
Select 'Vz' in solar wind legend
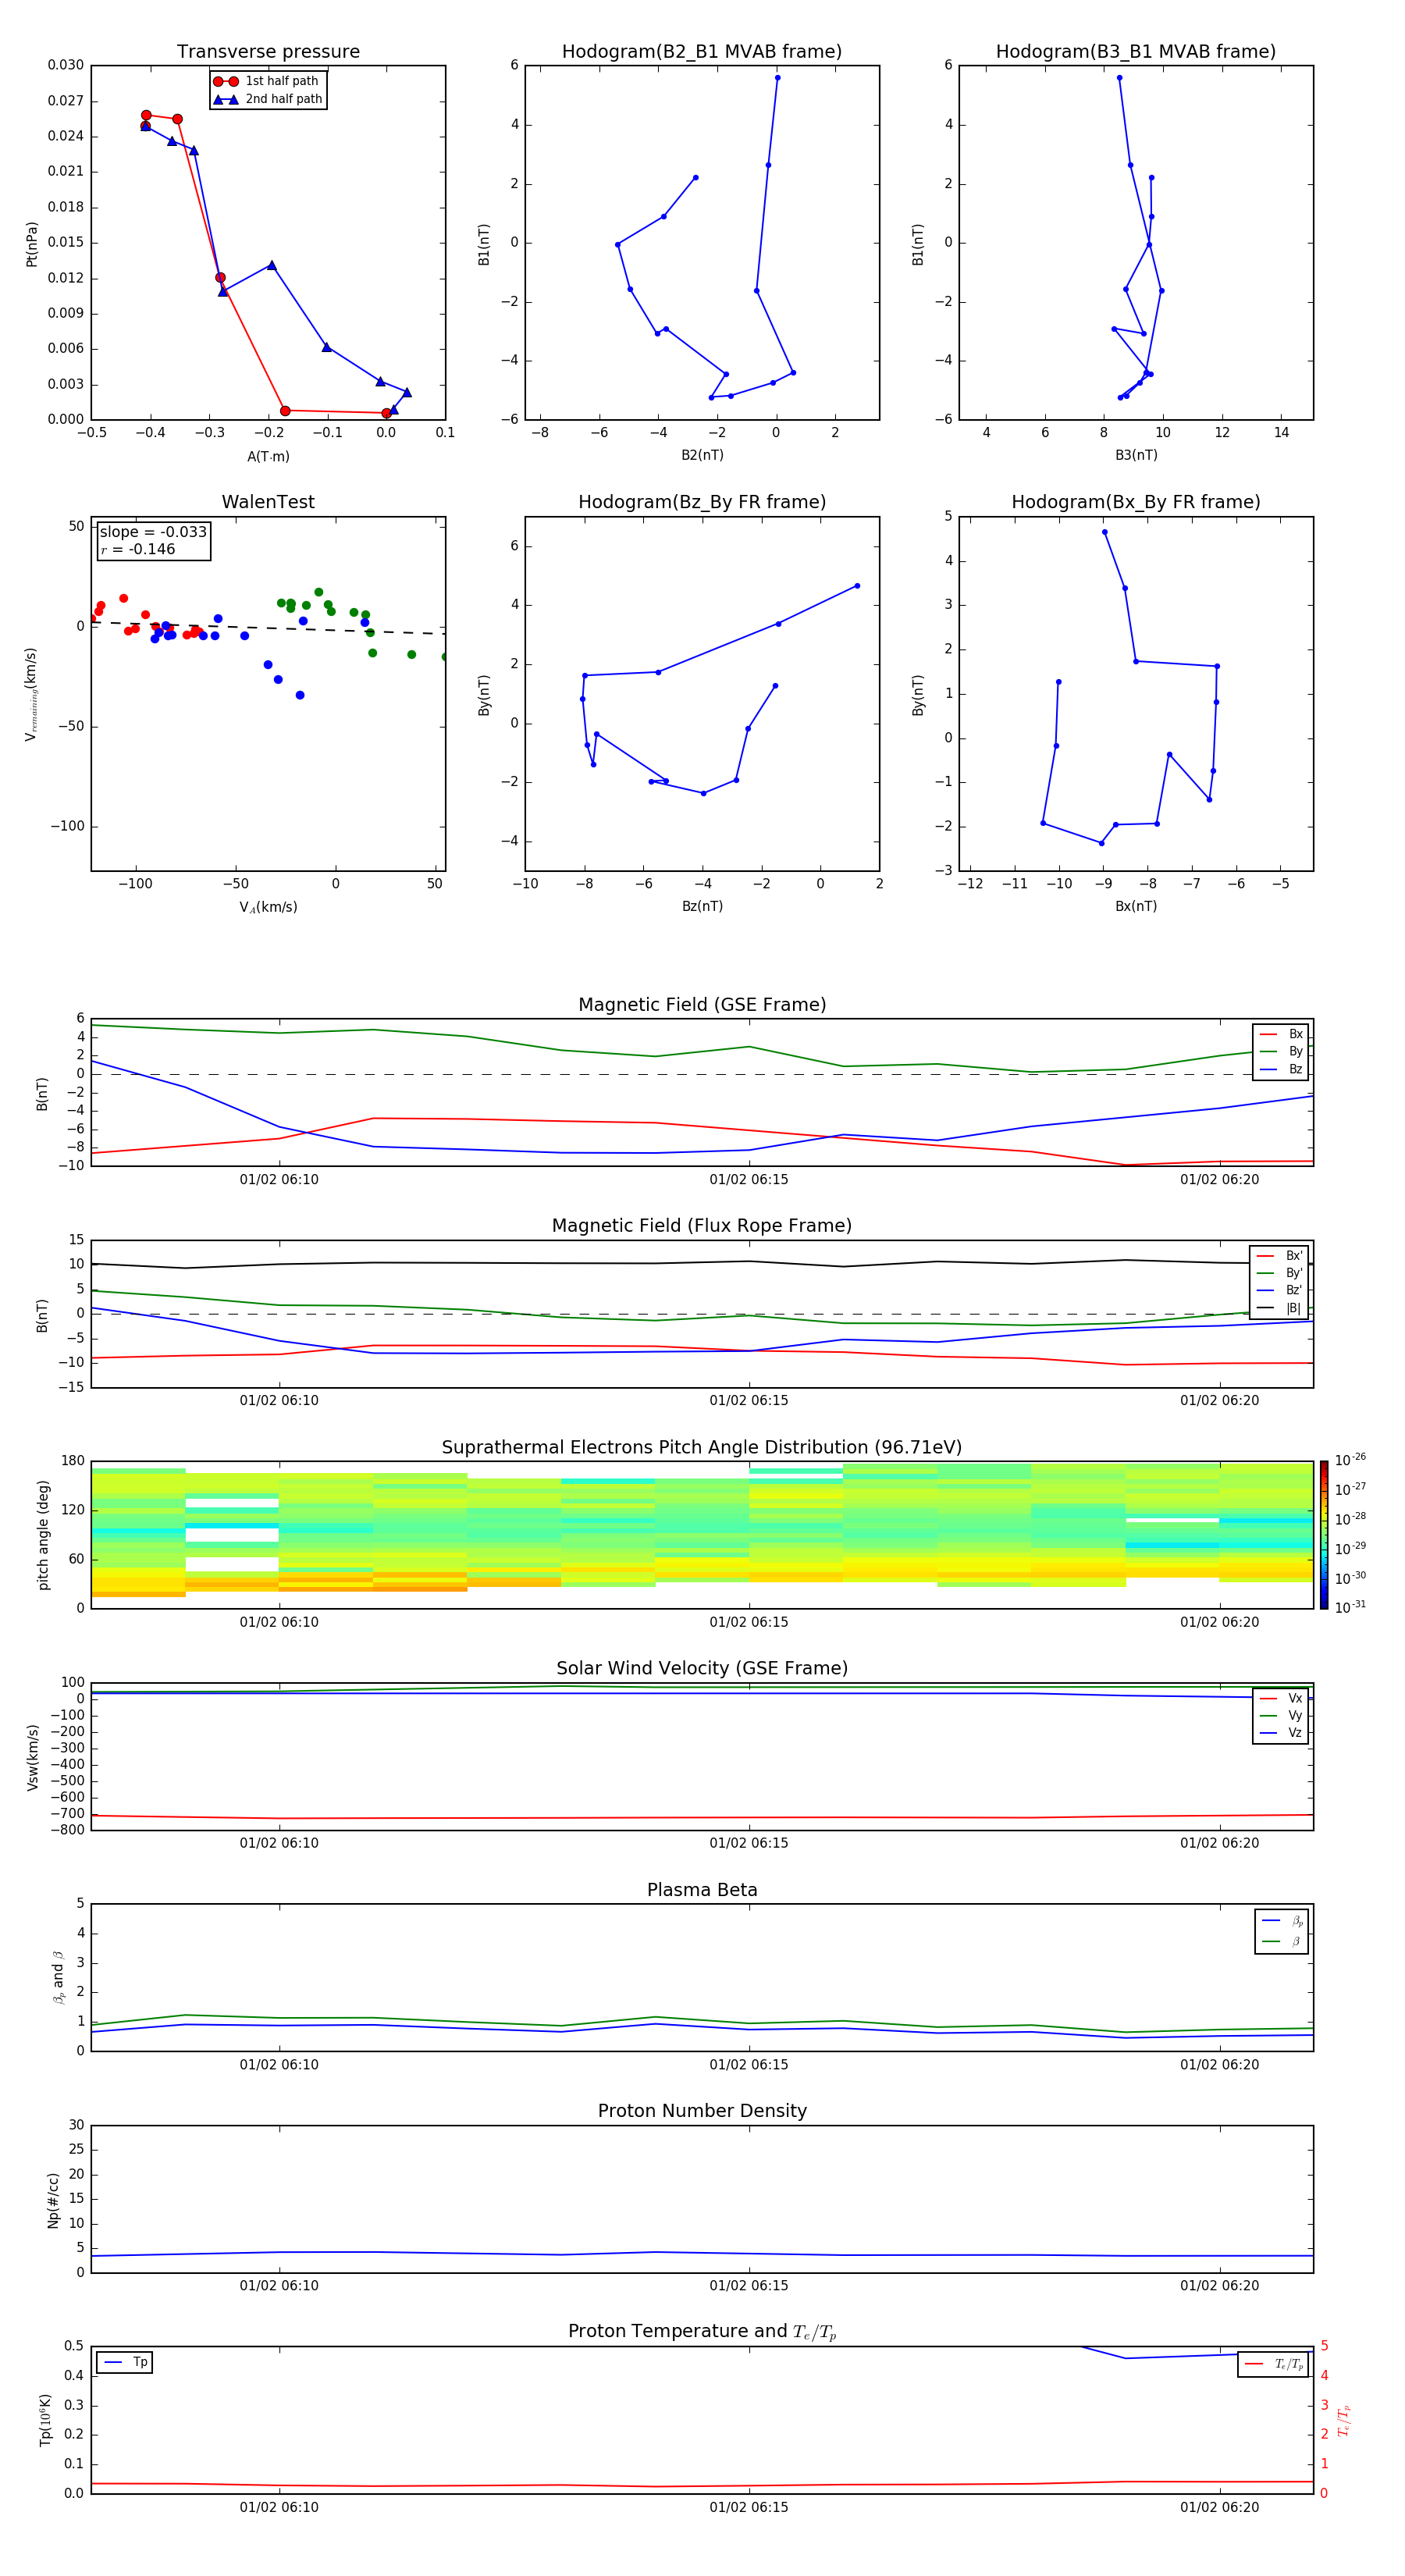point(1281,1733)
